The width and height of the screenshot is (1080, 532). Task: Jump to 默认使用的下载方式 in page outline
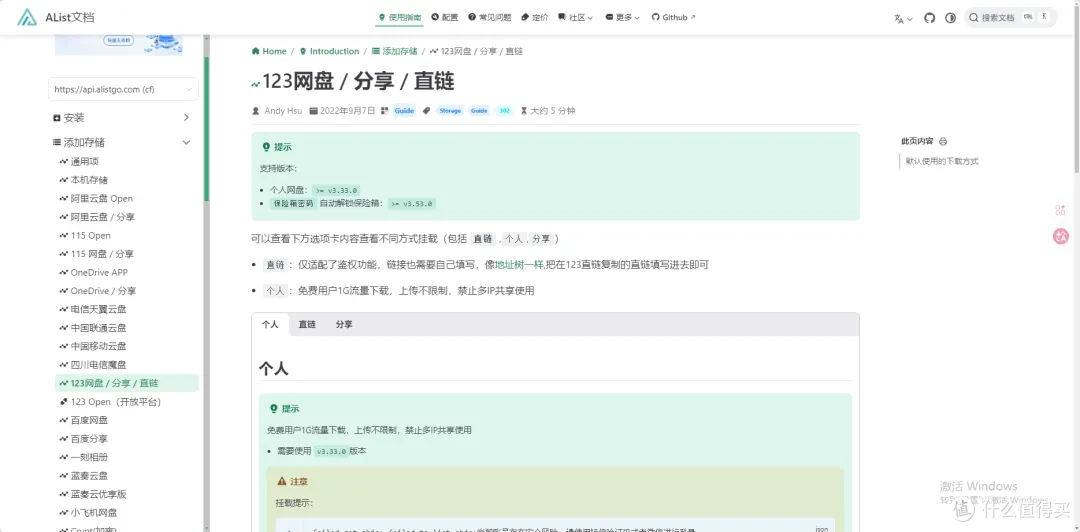(x=942, y=161)
